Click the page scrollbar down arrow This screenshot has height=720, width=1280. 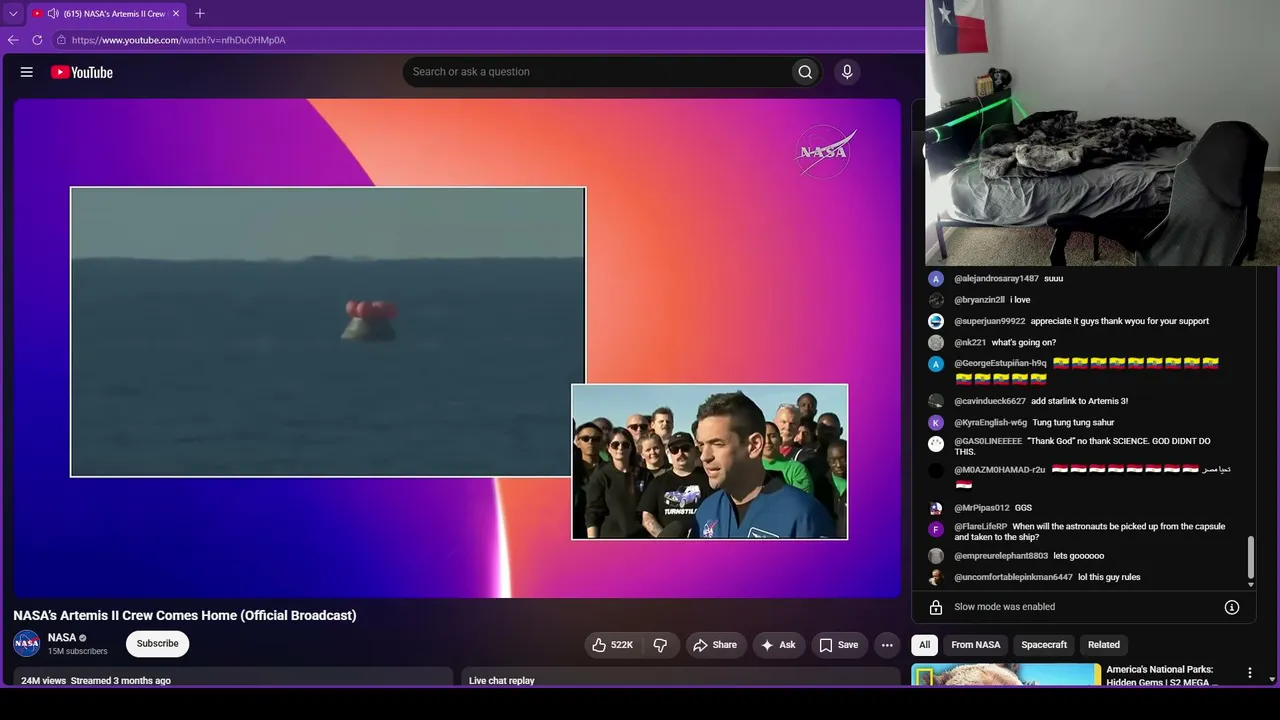(1272, 680)
